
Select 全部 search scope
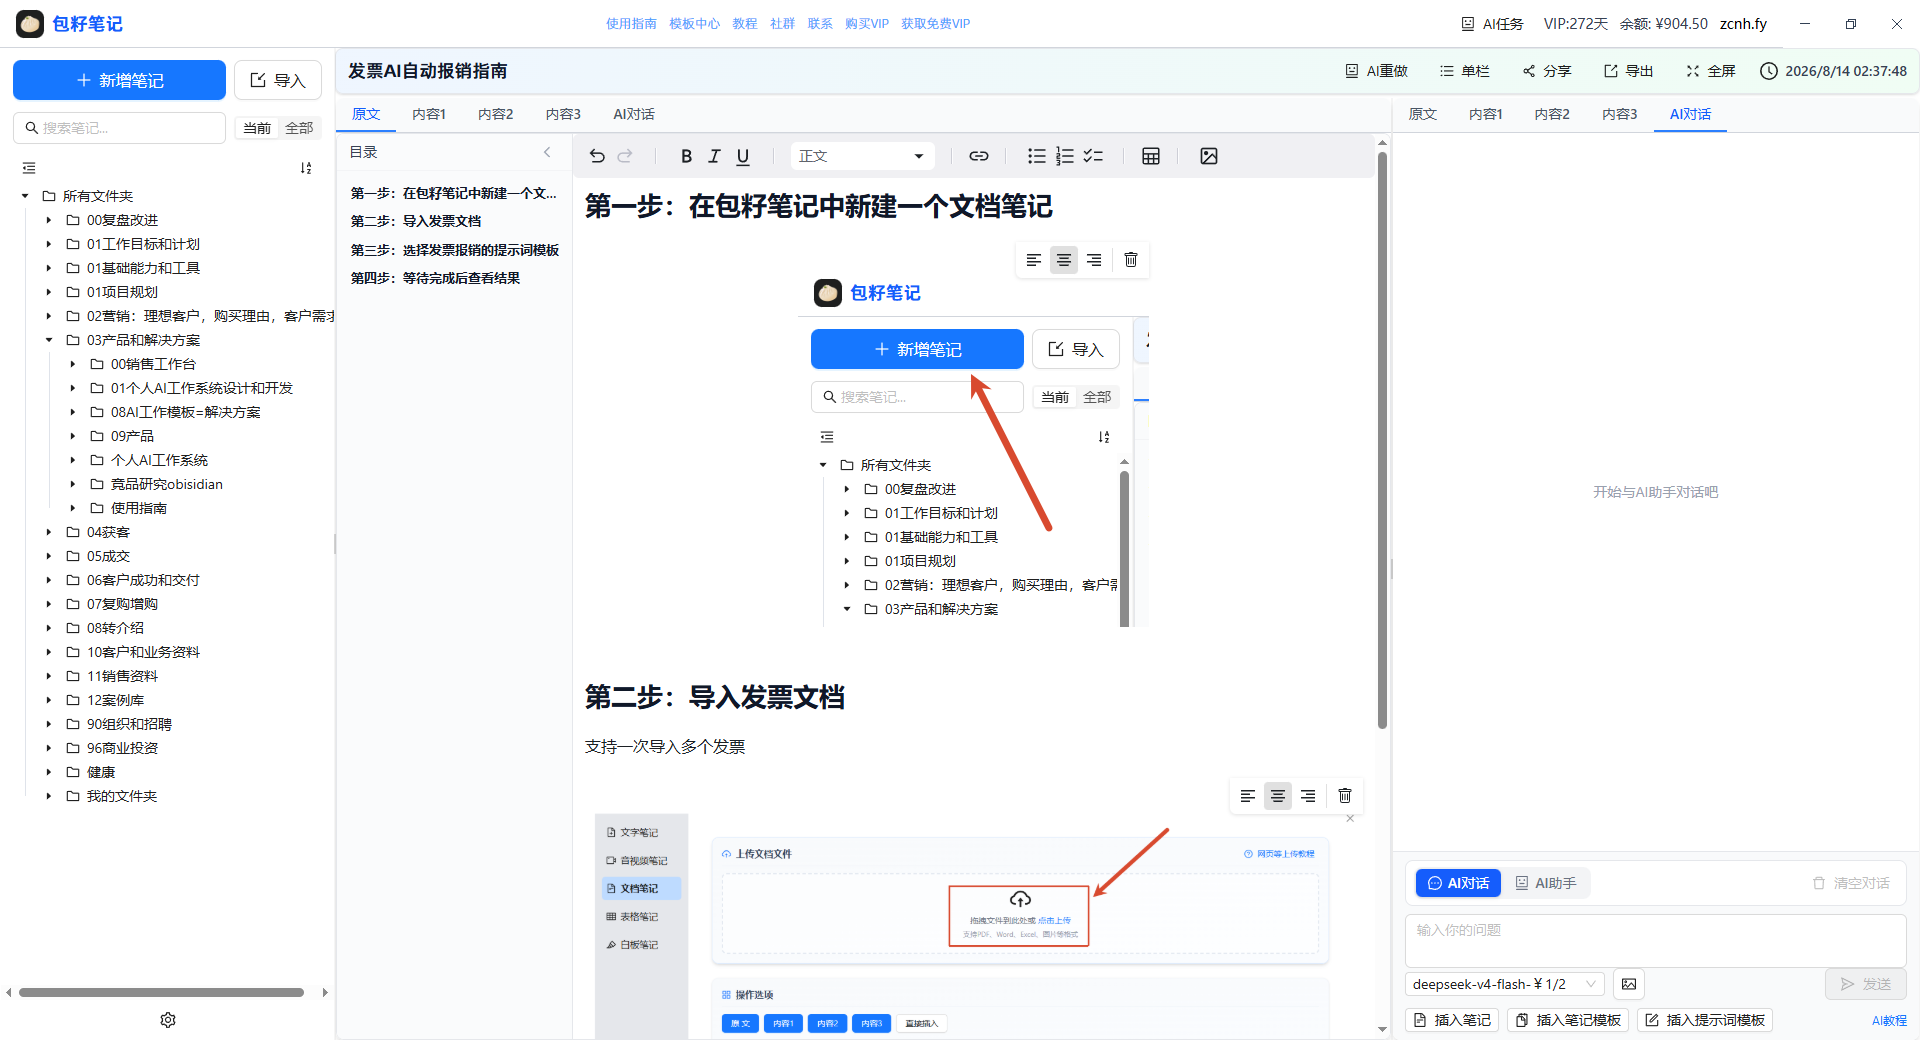coord(299,128)
